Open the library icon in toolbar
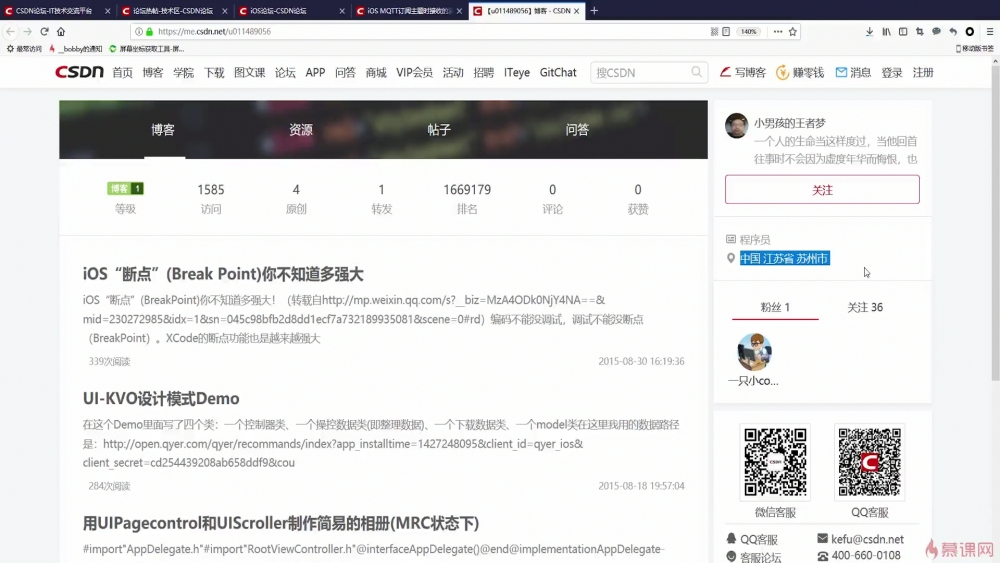This screenshot has width=1000, height=563. click(x=886, y=31)
